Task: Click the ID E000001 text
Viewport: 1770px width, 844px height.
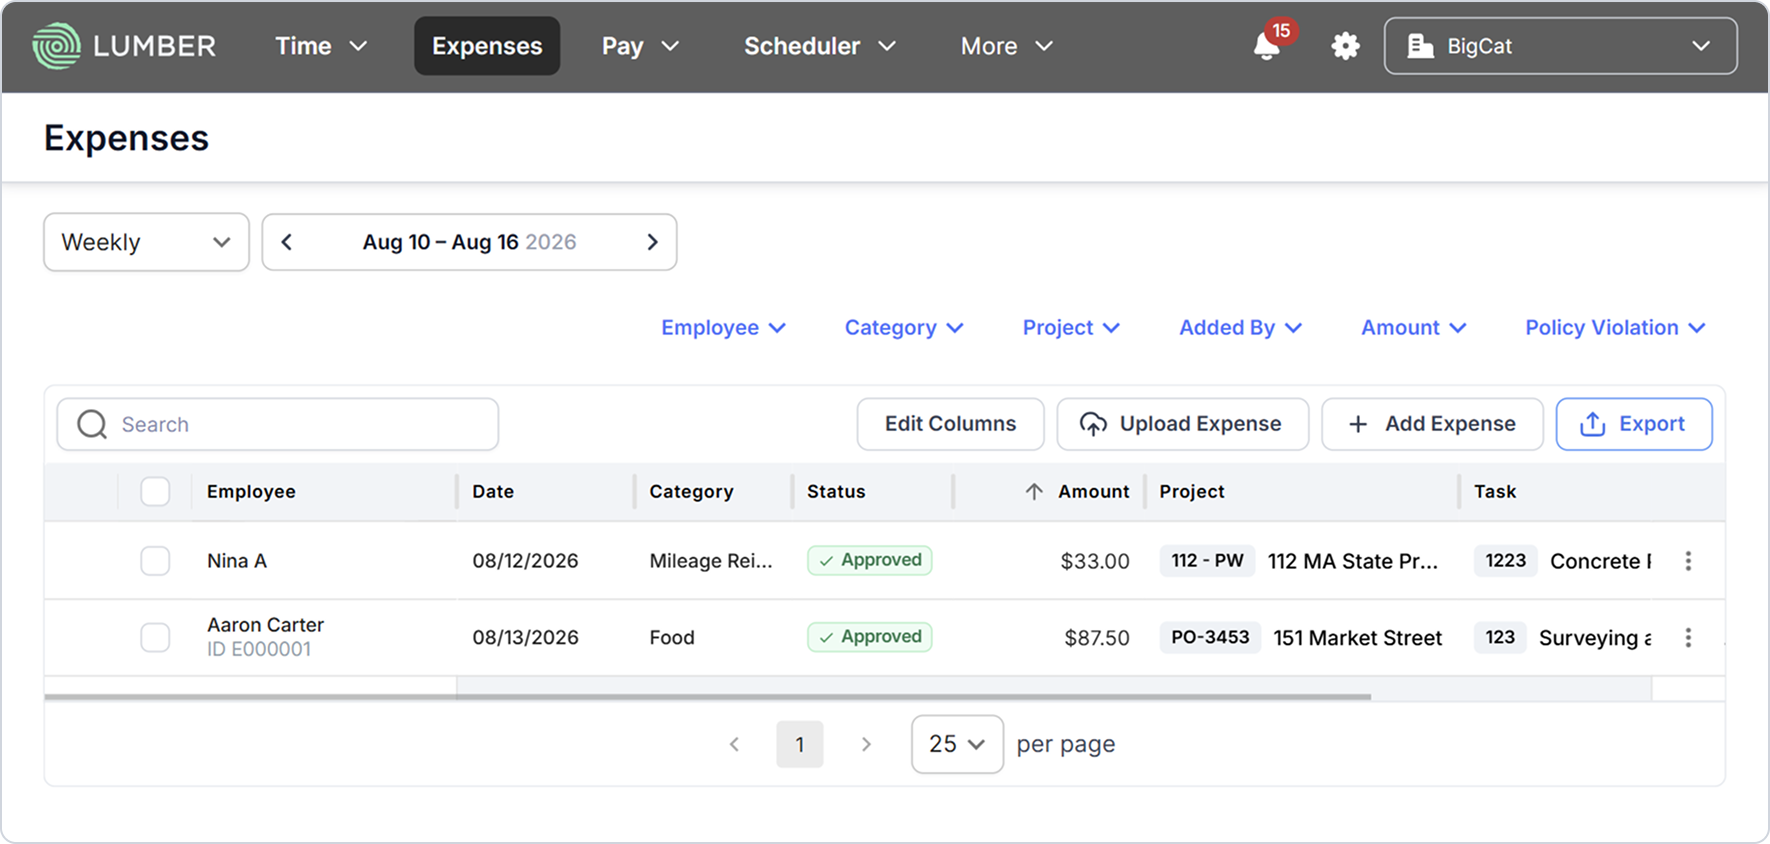Action: [x=259, y=649]
